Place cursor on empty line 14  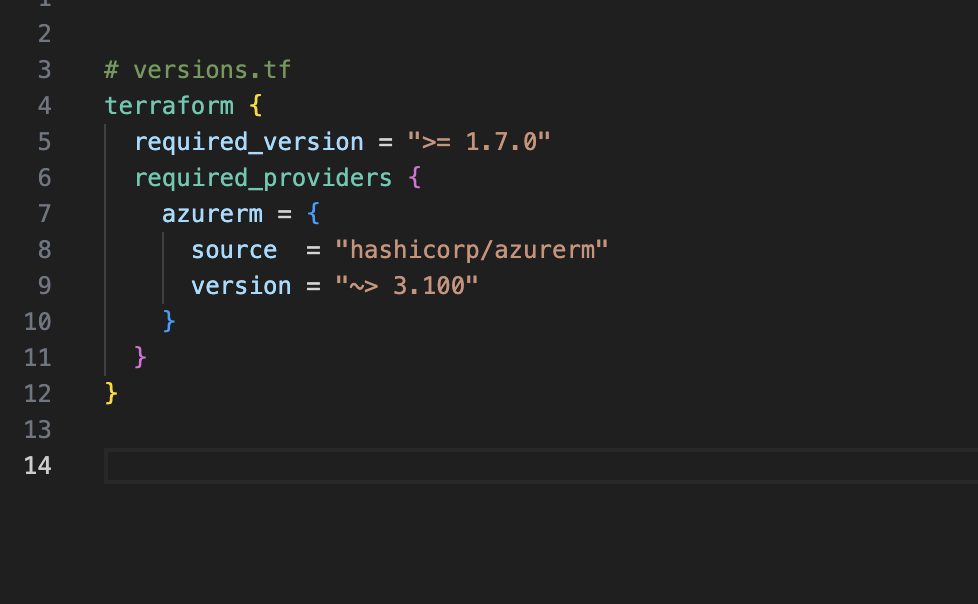tap(541, 465)
